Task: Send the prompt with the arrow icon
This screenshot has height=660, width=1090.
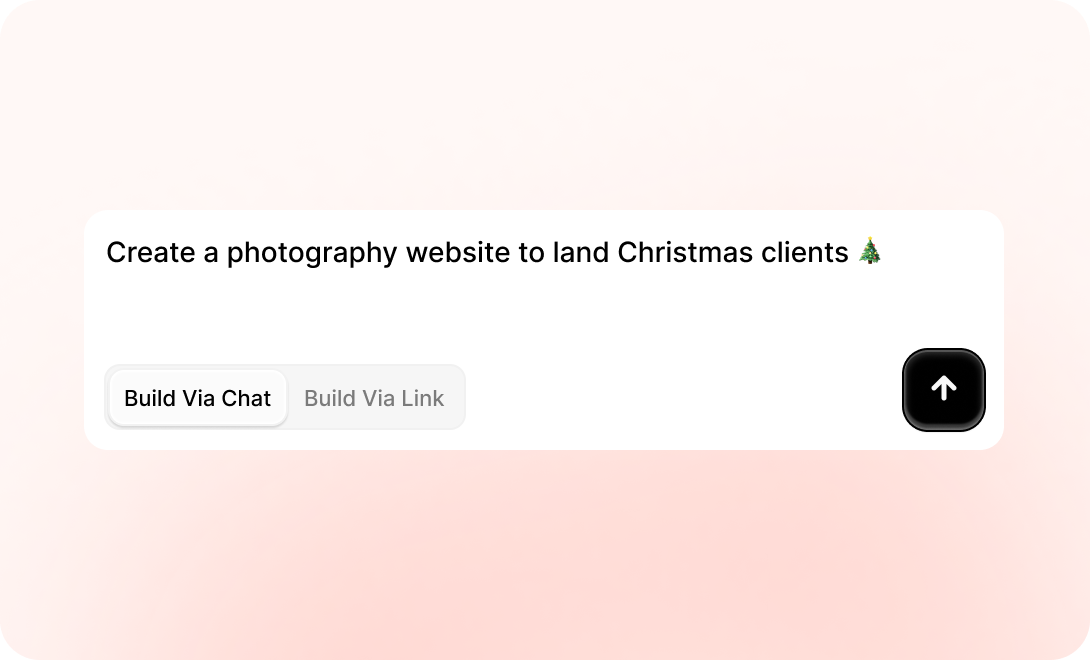Action: pyautogui.click(x=943, y=390)
